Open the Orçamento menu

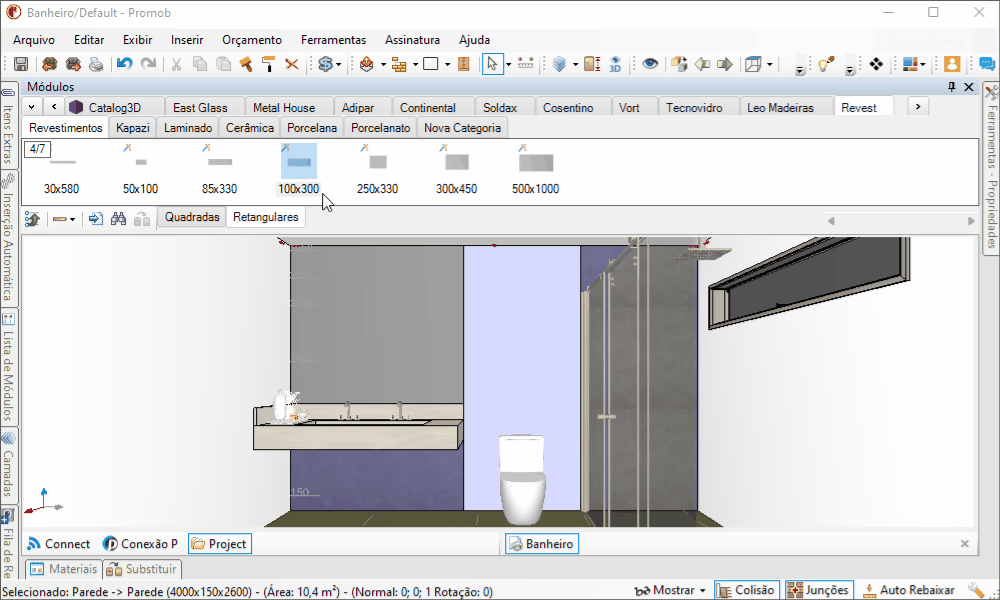click(x=252, y=40)
